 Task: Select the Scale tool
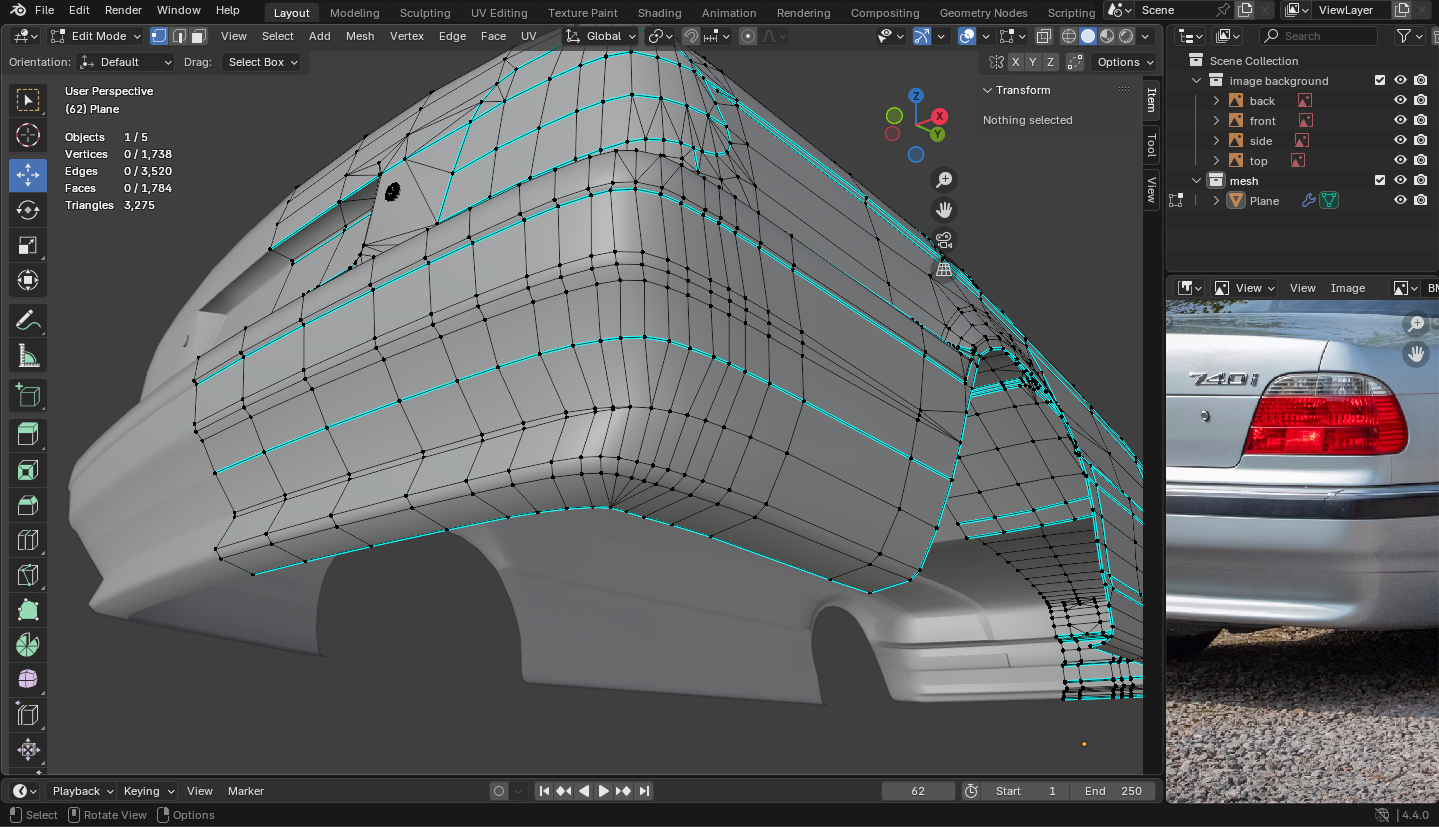28,246
